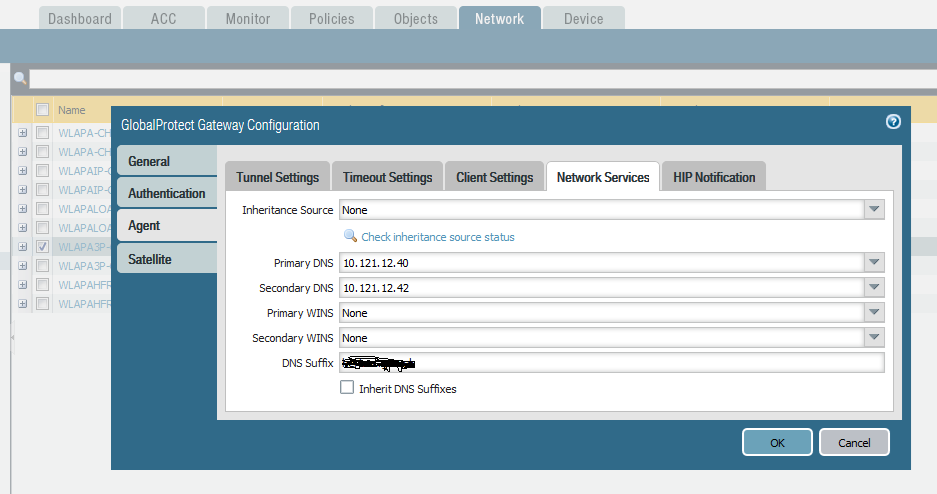Viewport: 937px width, 494px height.
Task: Confirm the dialog with OK
Action: click(x=777, y=442)
